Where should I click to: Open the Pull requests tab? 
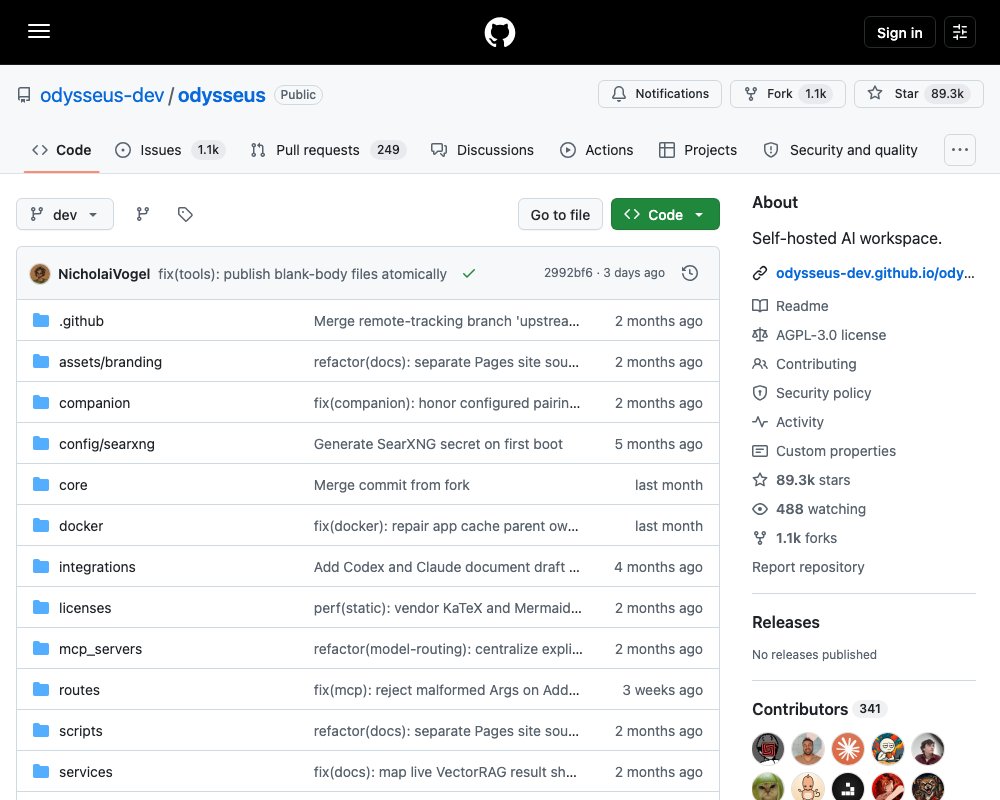(328, 150)
